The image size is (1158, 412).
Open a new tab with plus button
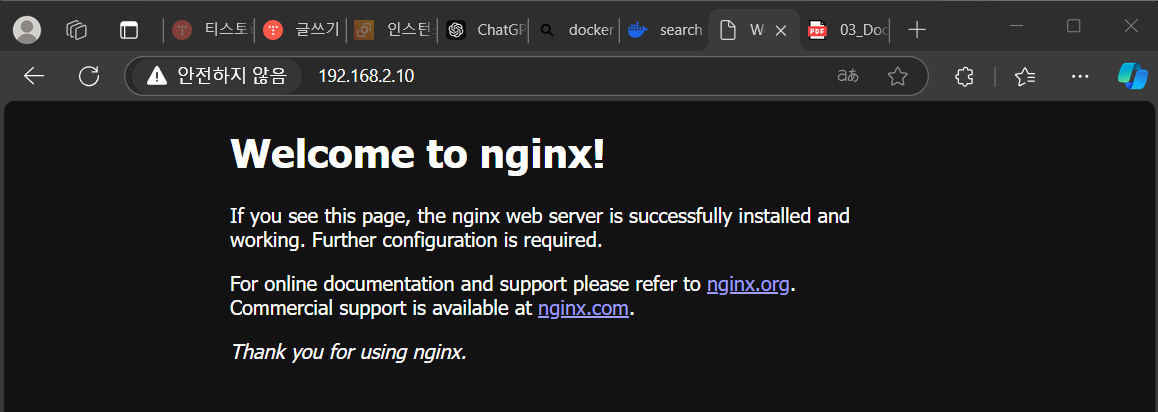coord(917,30)
